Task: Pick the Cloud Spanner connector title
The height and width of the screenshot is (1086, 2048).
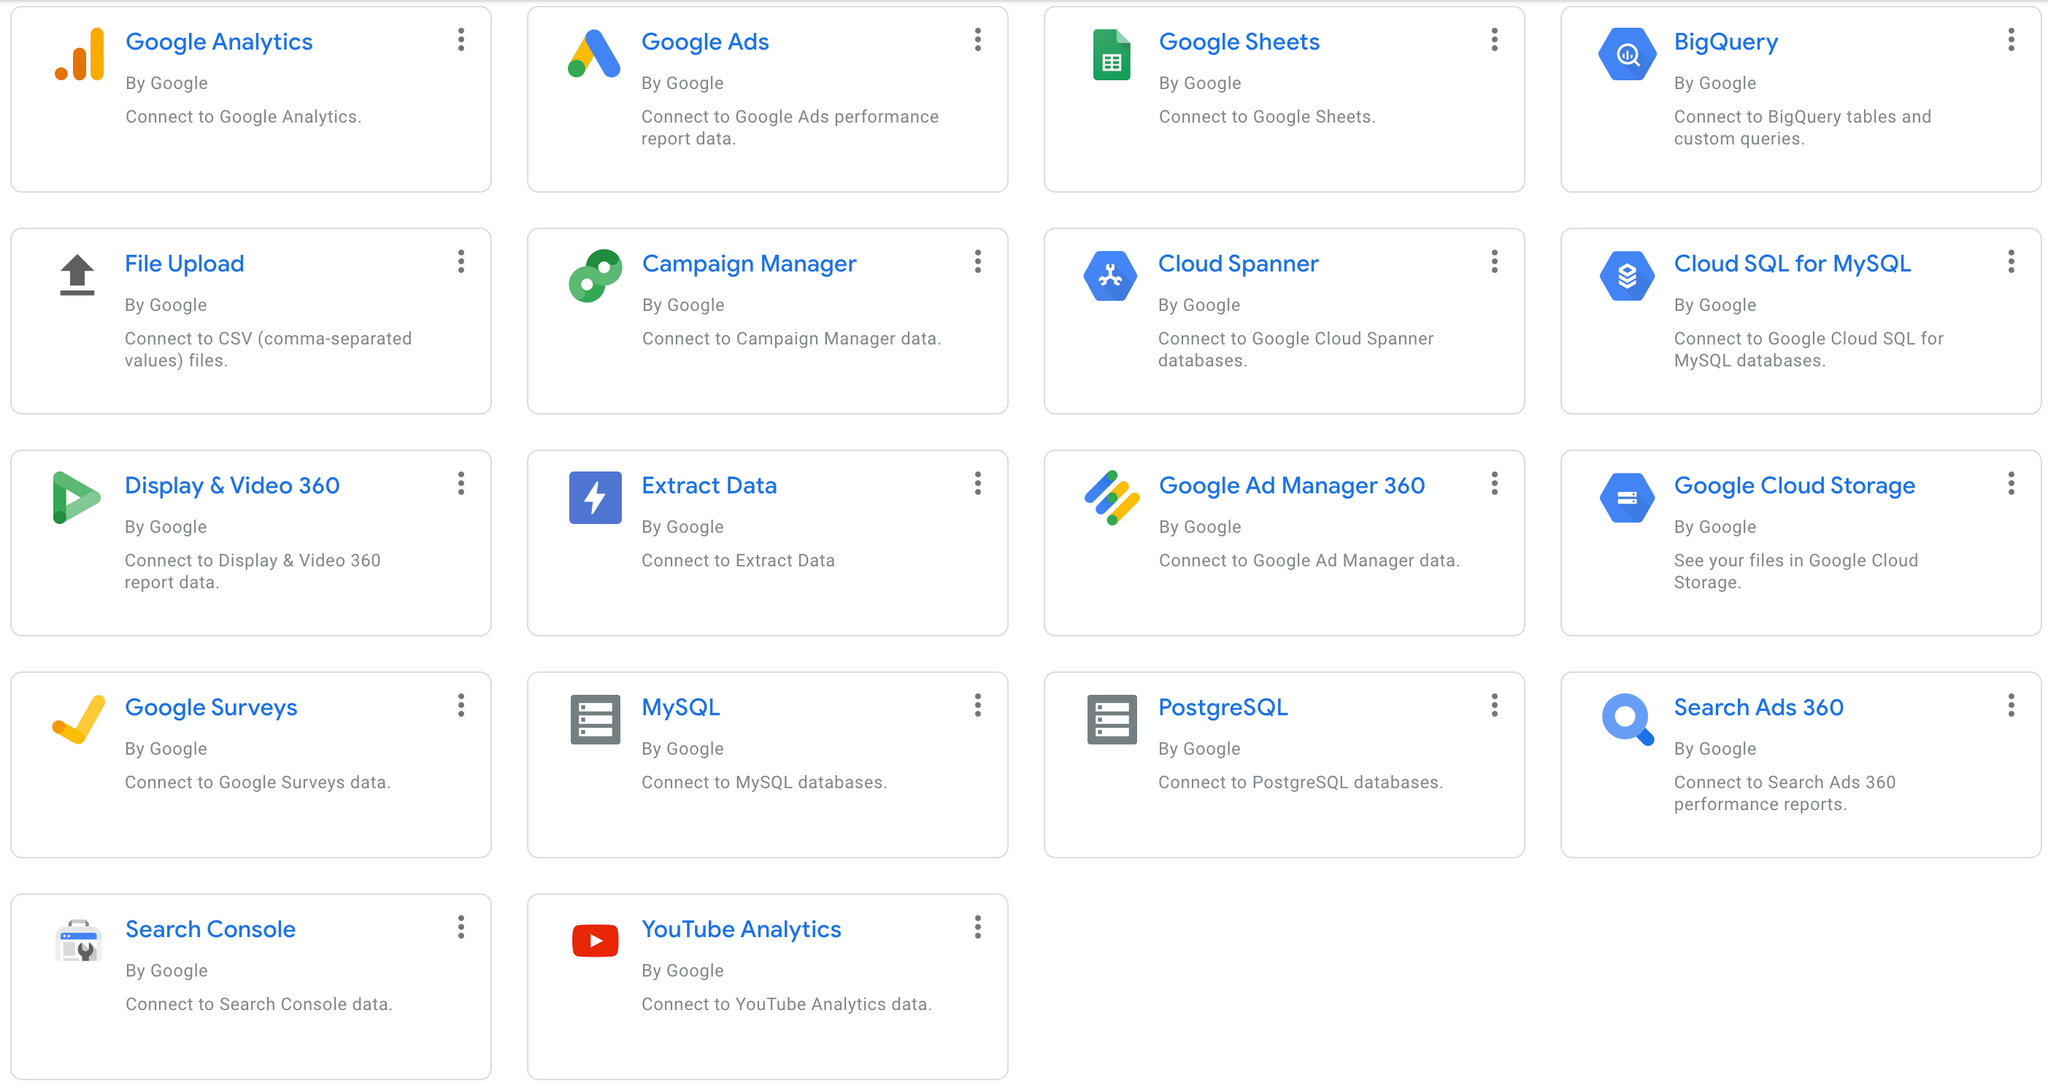Action: 1238,264
